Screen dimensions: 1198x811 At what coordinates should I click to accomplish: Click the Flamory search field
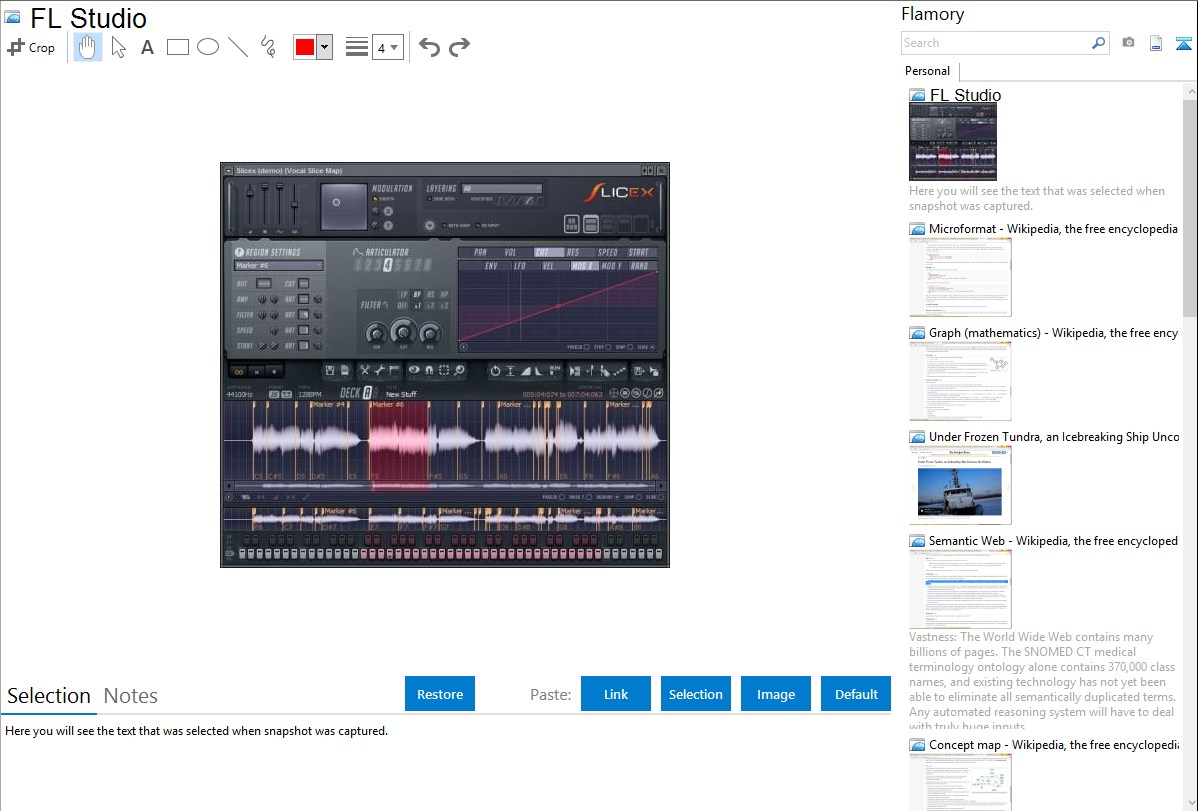[995, 43]
